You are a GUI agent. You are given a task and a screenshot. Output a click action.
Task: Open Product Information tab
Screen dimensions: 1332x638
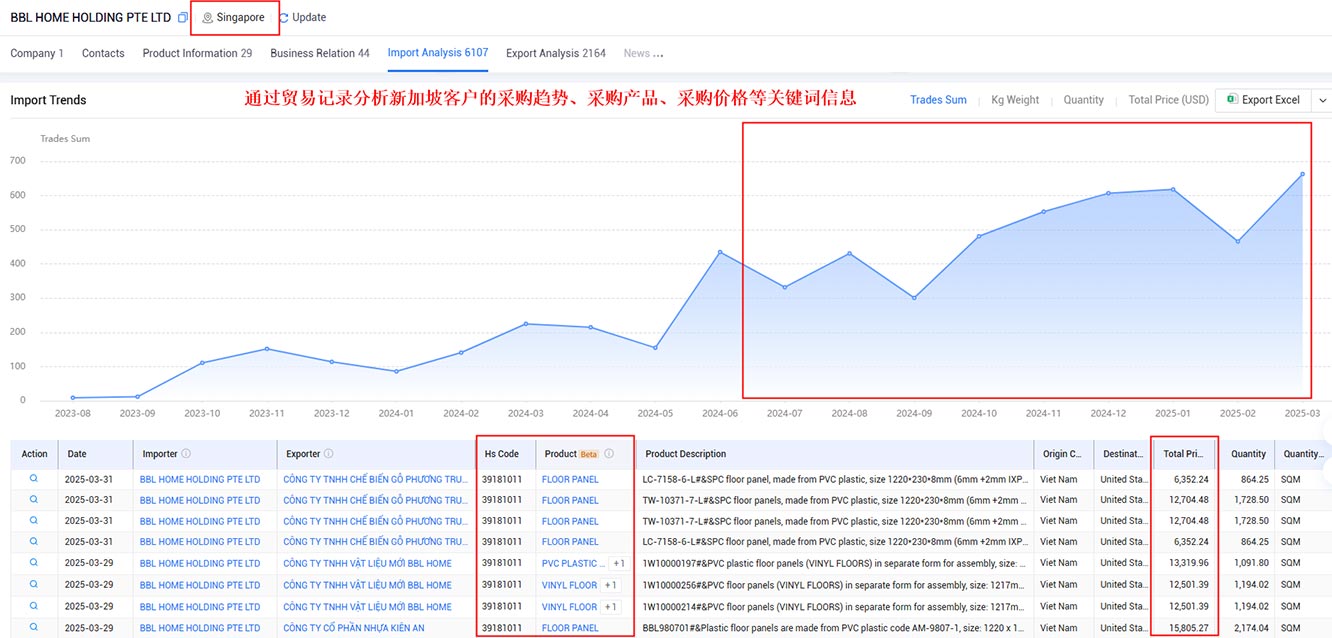(197, 53)
